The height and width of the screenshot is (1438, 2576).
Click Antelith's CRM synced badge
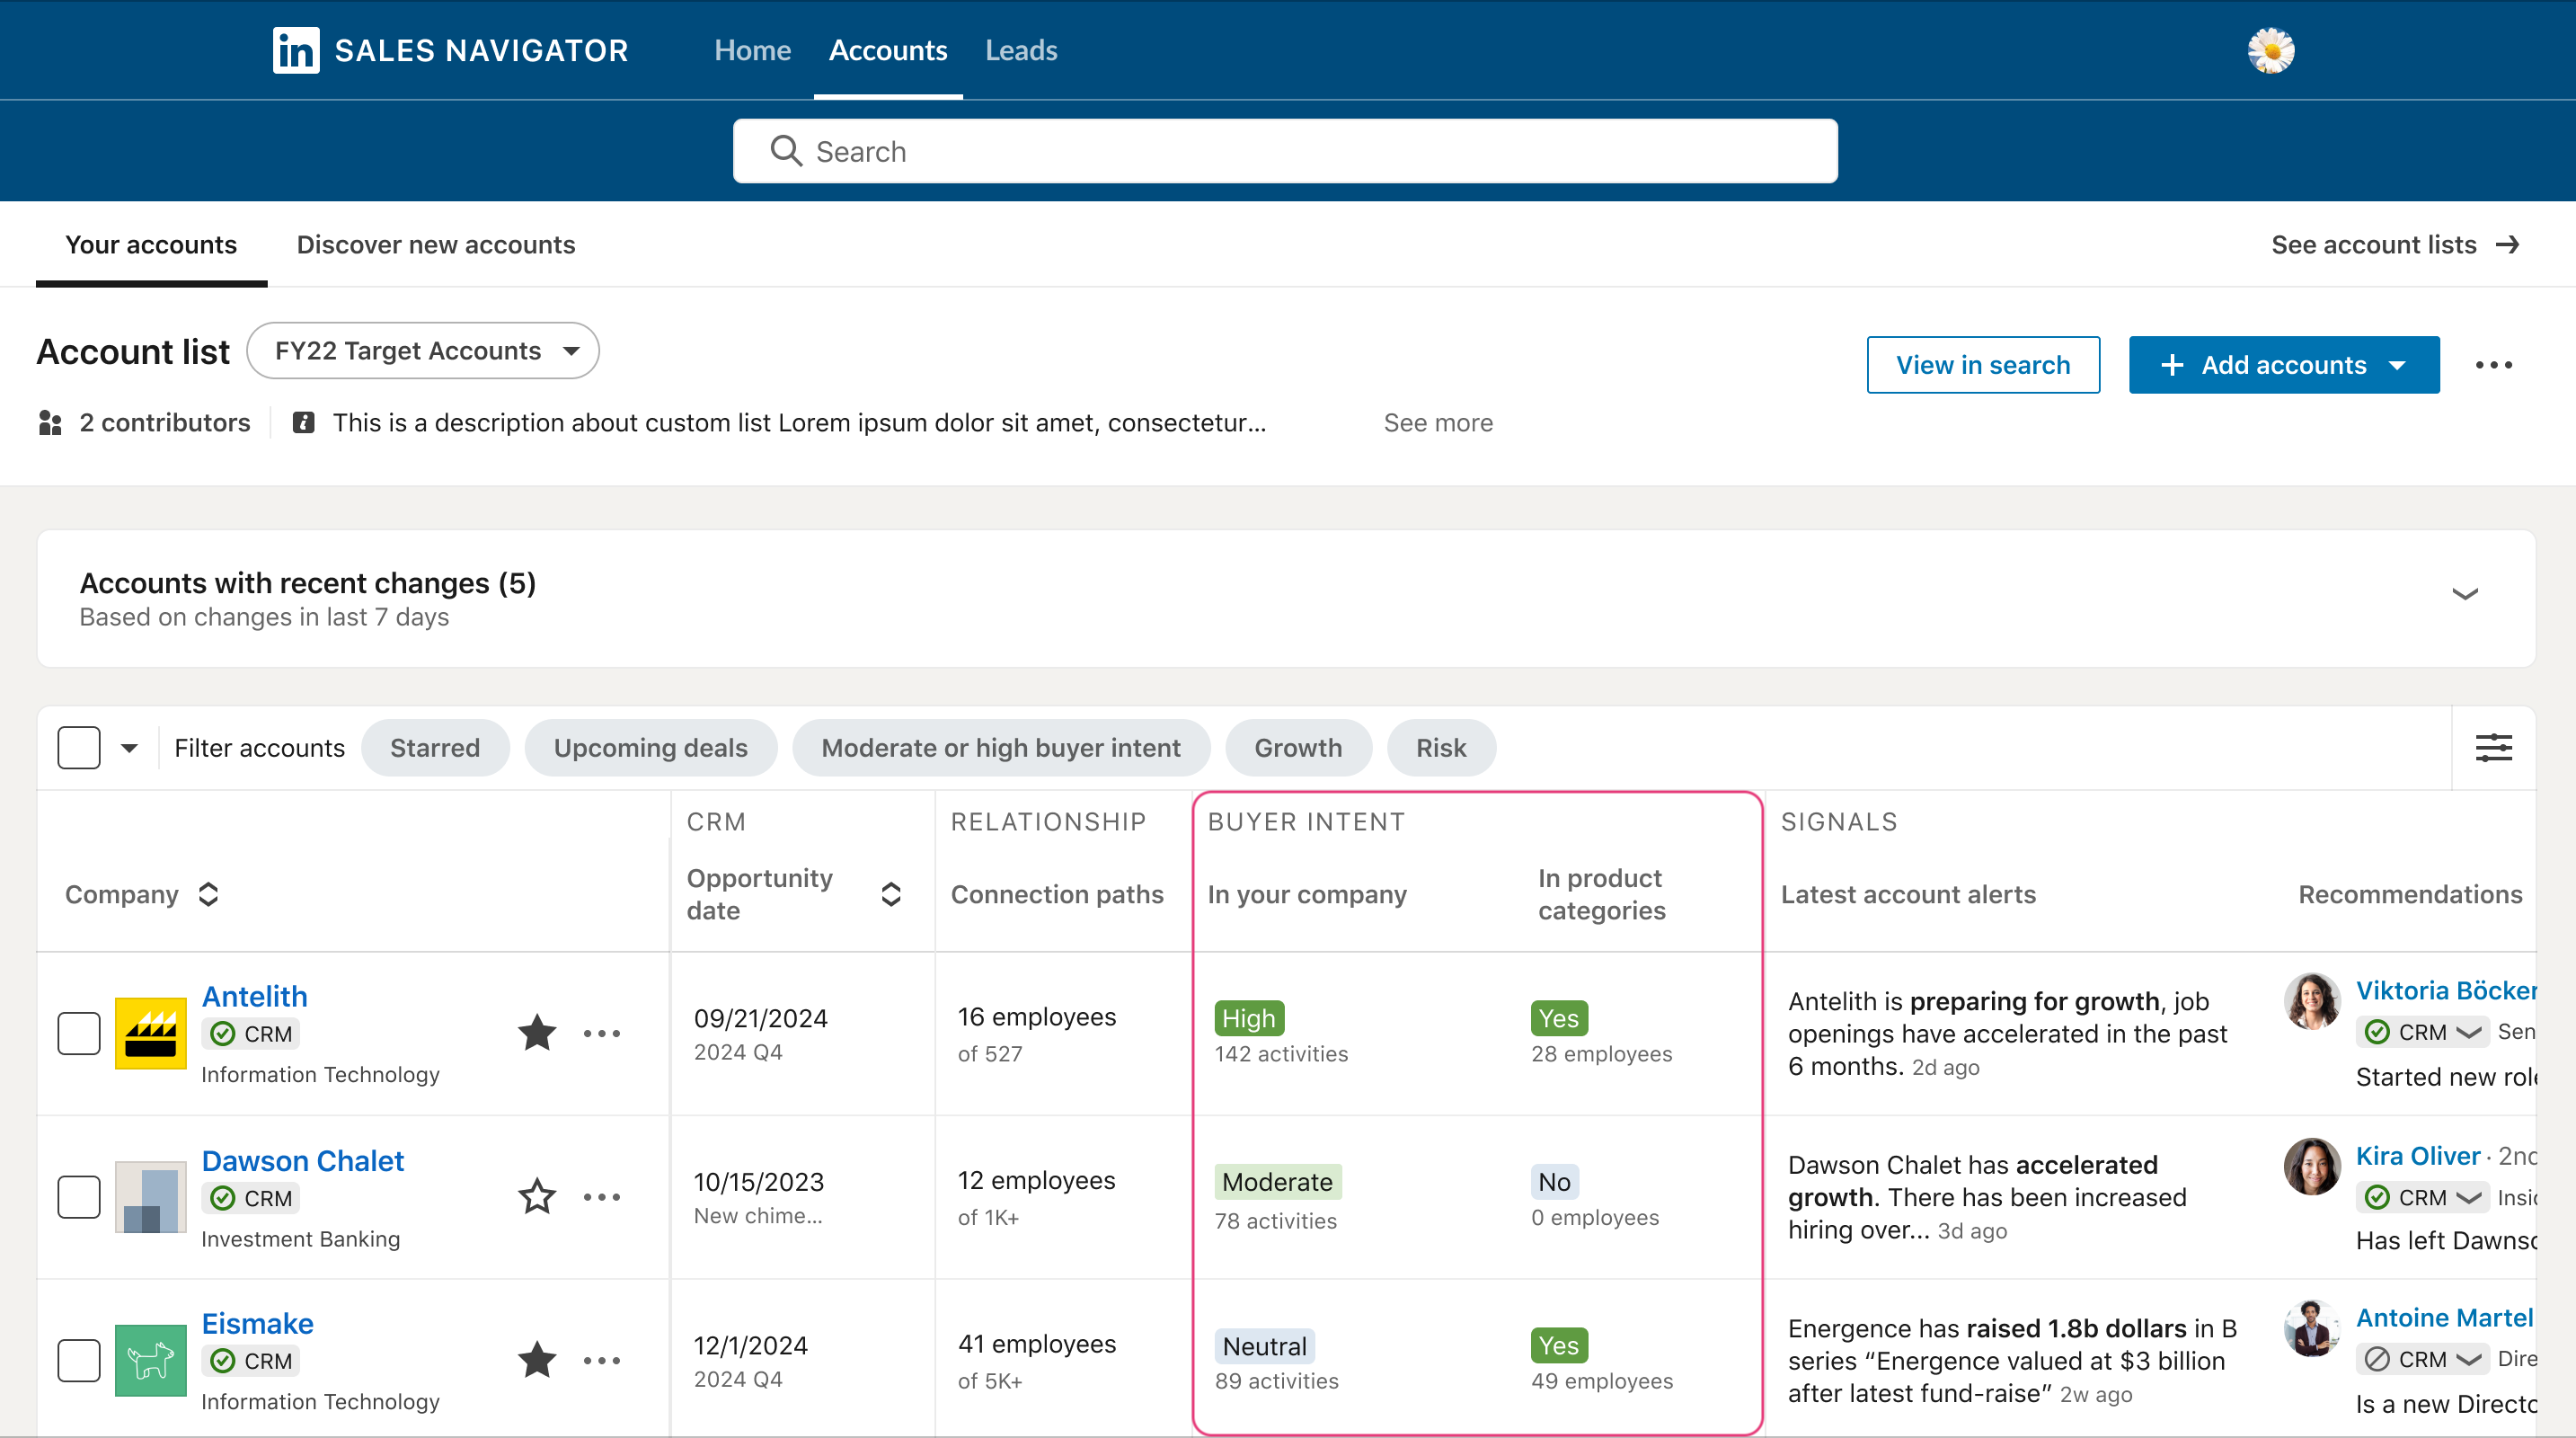251,1034
